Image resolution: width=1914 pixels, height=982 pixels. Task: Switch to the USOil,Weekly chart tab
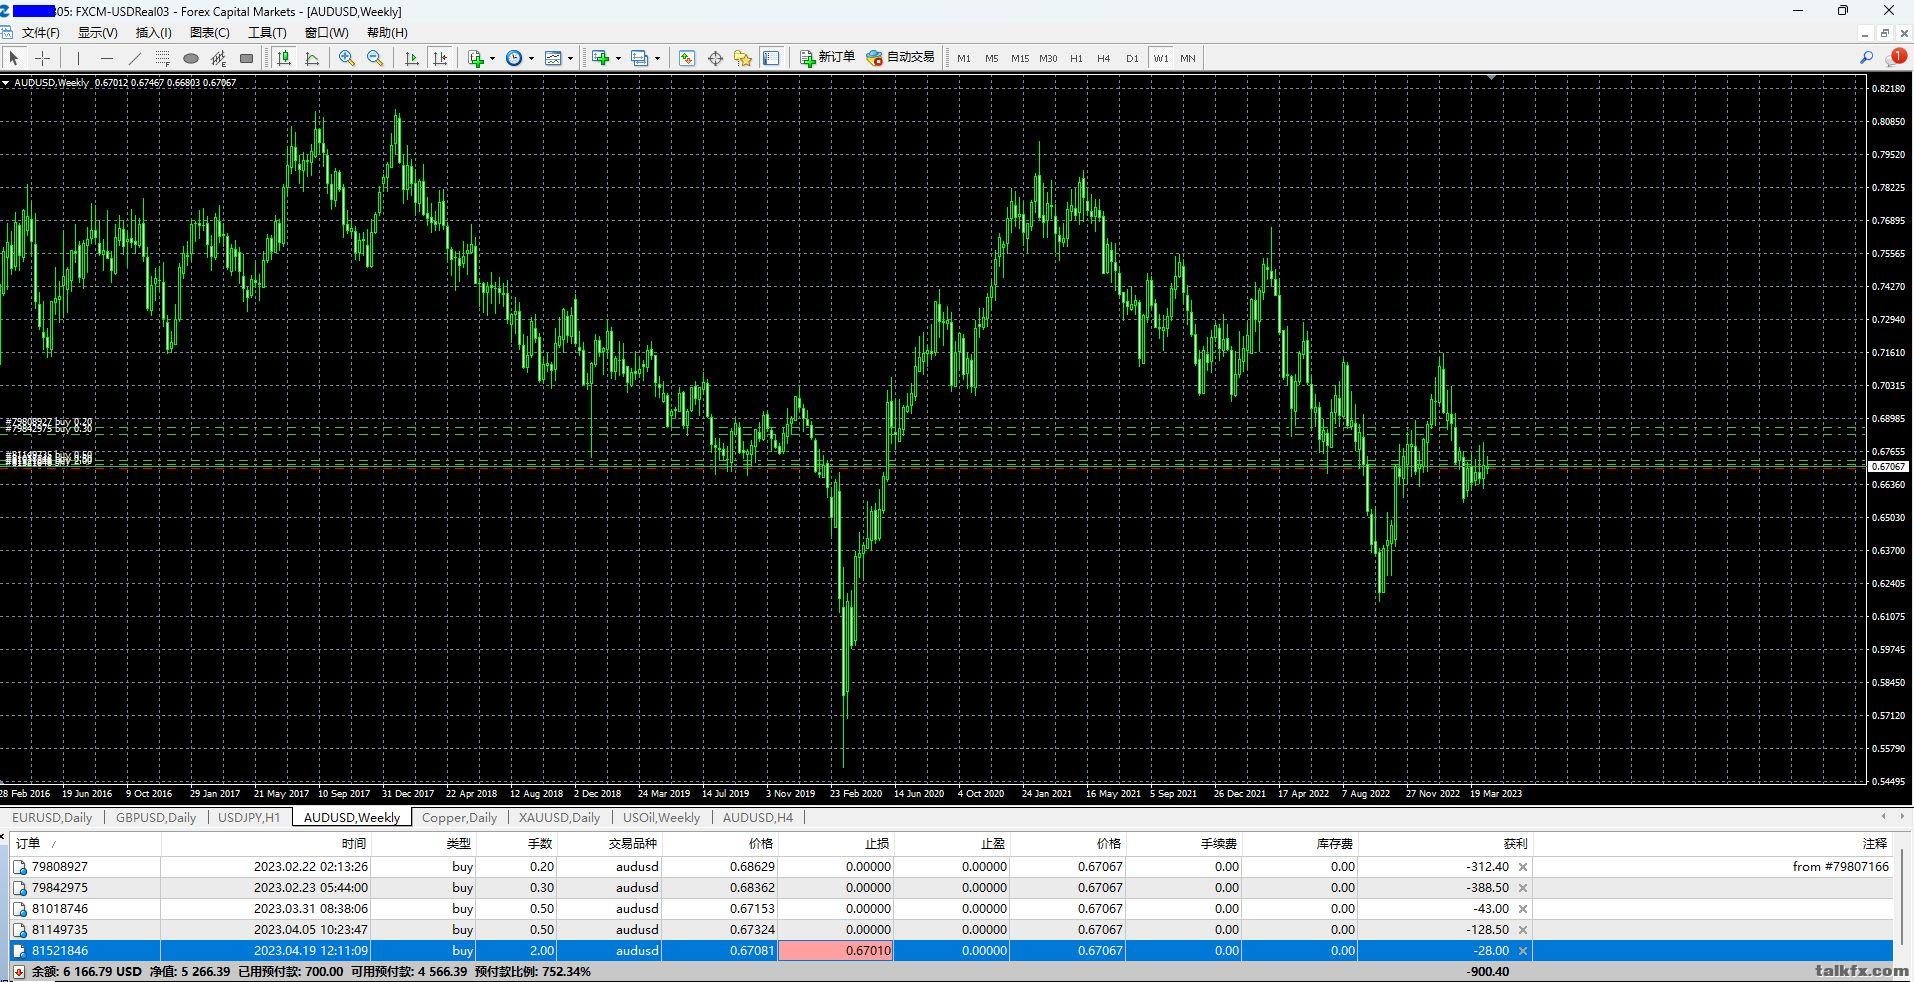(x=661, y=817)
